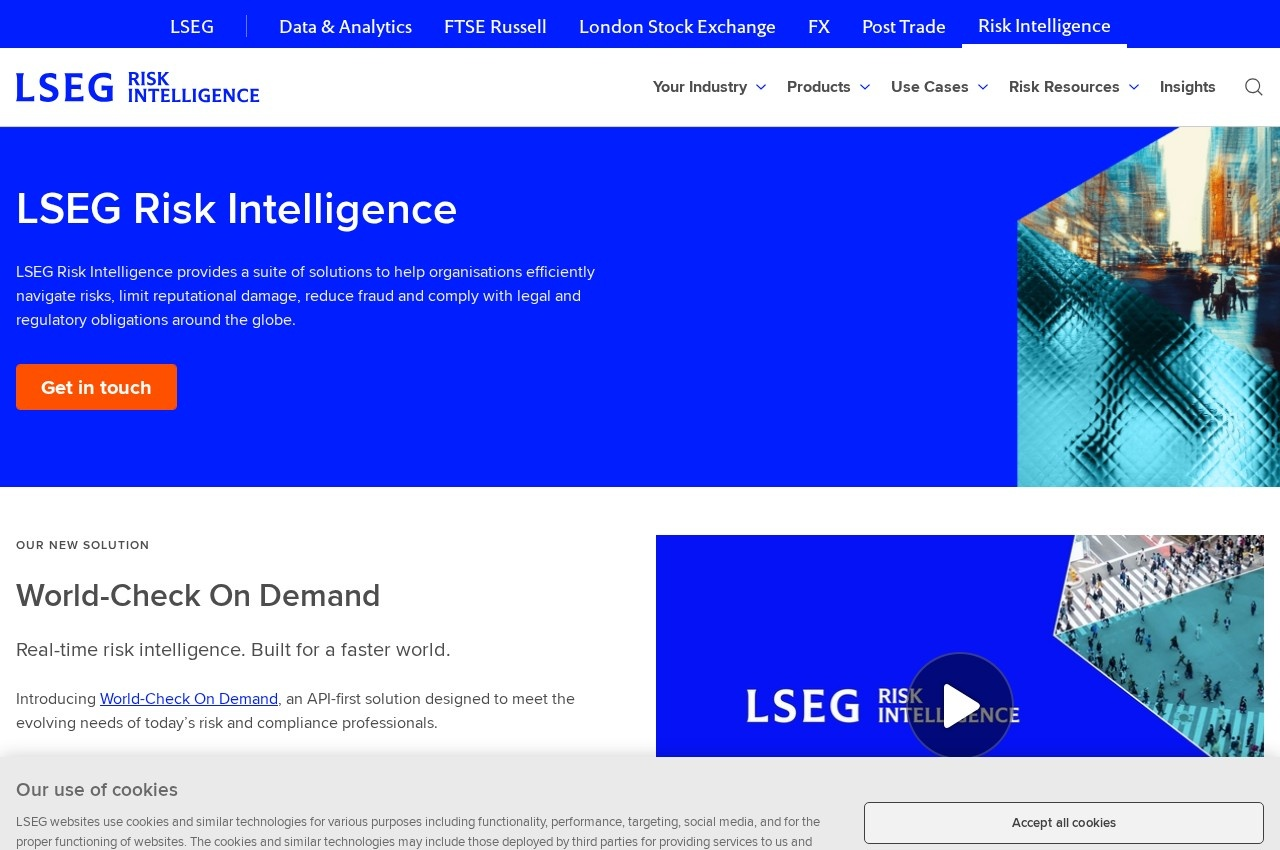Expand the Your Industry menu chevron
Viewport: 1280px width, 850px height.
tap(761, 87)
